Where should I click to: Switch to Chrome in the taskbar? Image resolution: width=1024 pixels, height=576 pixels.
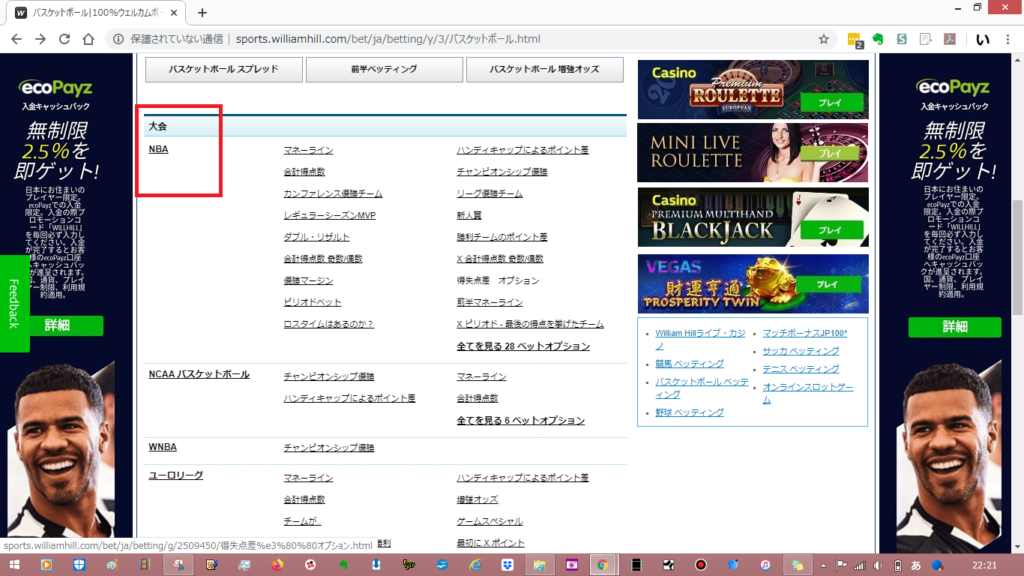602,565
